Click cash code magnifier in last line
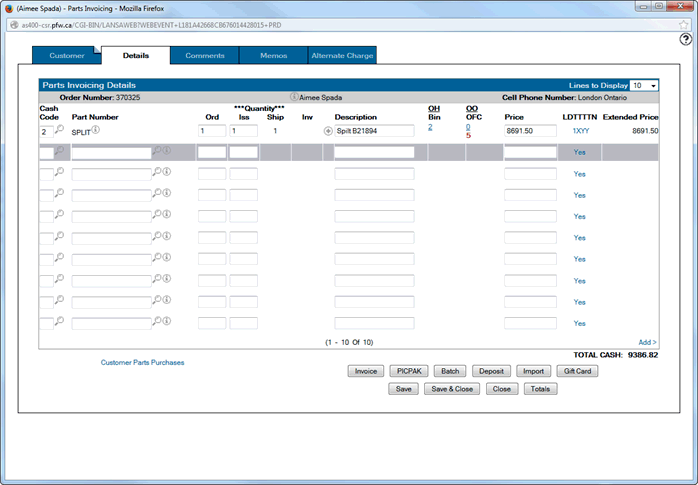 click(59, 321)
